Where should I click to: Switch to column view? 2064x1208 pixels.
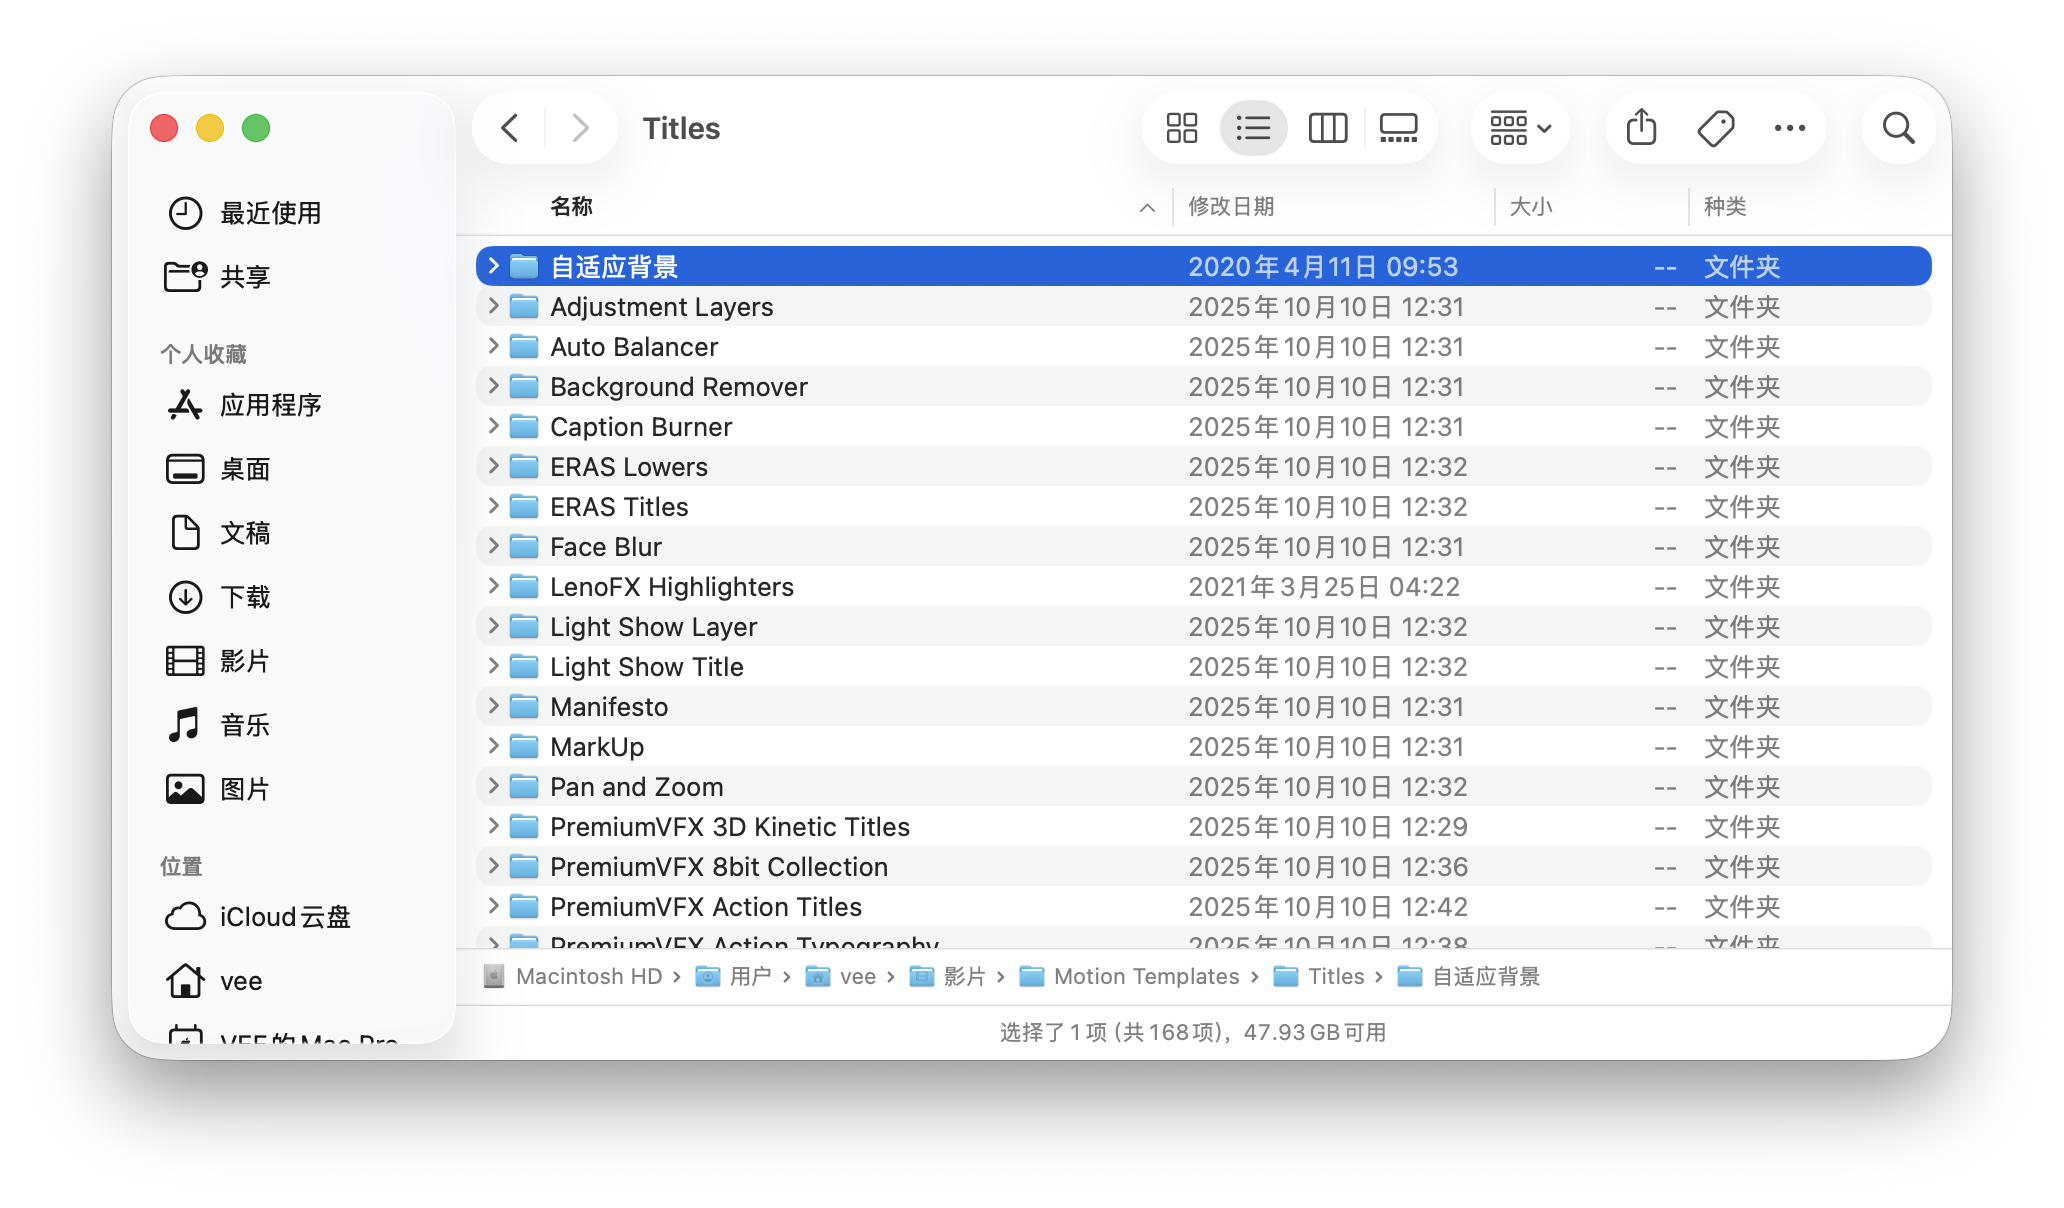point(1327,128)
